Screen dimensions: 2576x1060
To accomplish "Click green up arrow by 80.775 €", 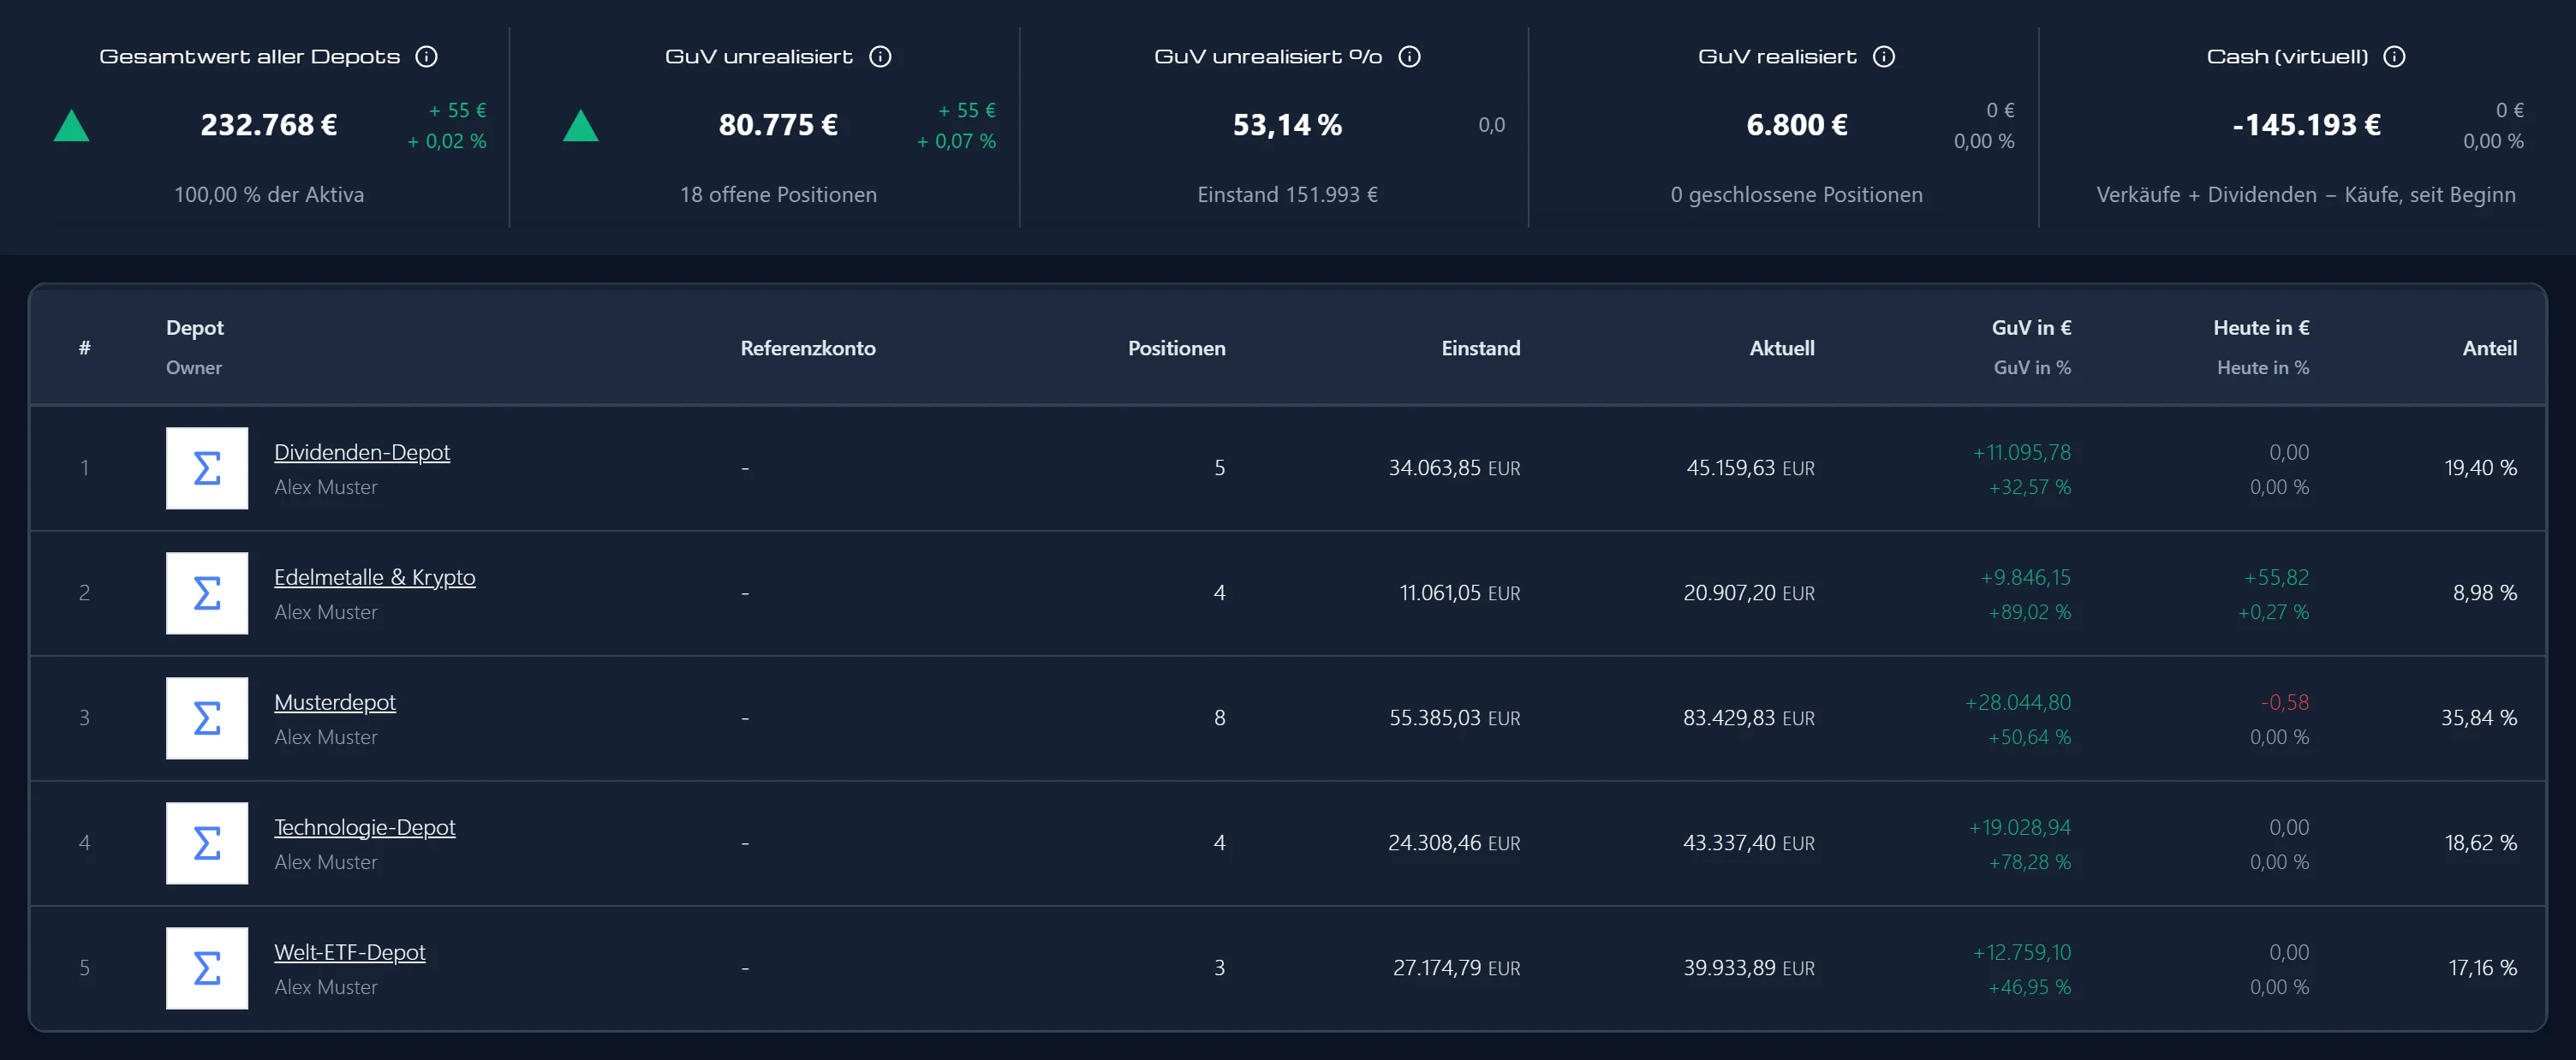I will pos(580,126).
